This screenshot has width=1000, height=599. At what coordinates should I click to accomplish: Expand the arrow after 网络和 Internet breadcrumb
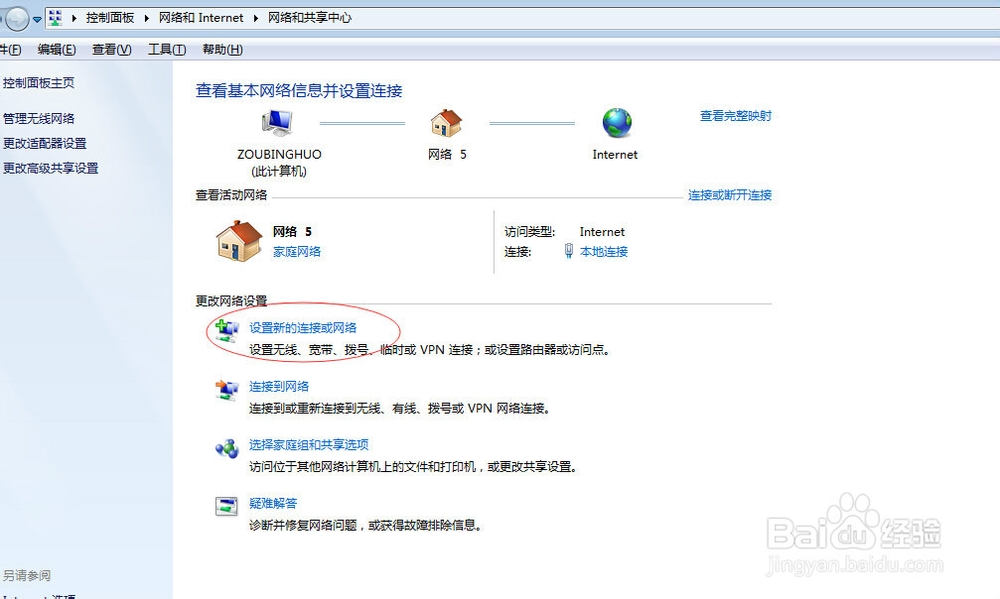point(255,18)
